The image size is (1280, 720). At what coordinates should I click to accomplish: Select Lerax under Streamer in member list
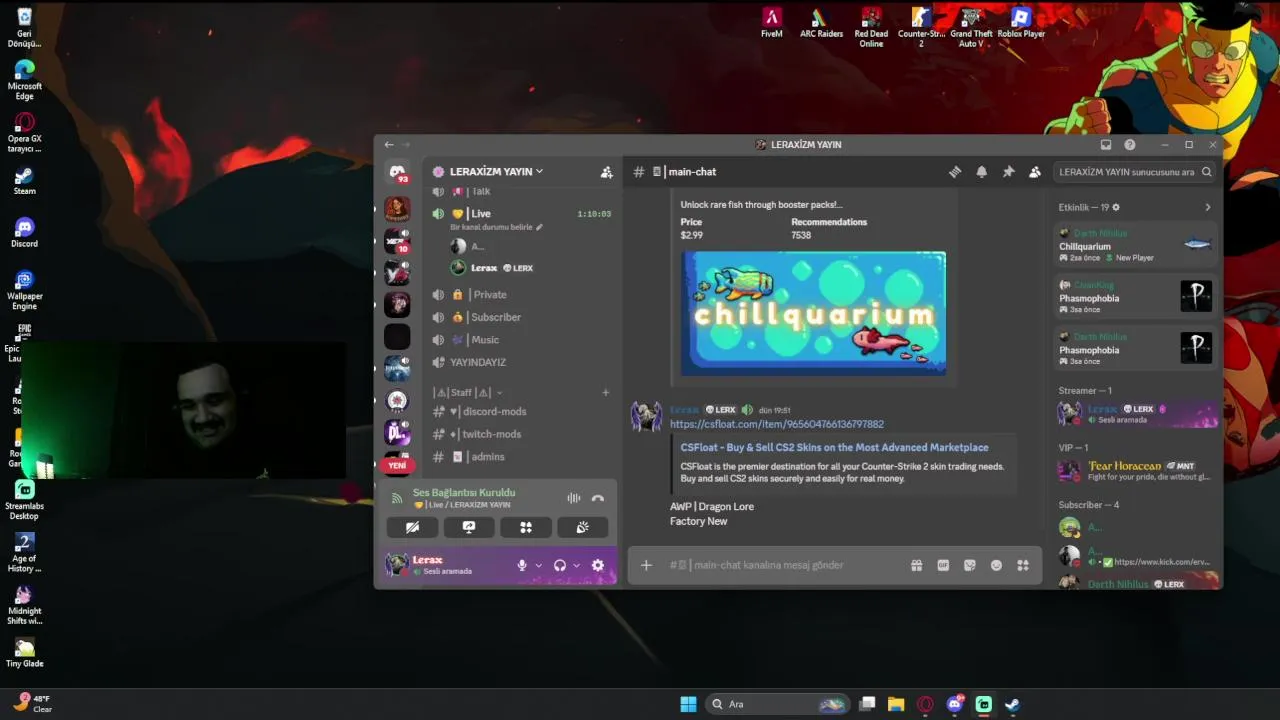pos(1138,413)
